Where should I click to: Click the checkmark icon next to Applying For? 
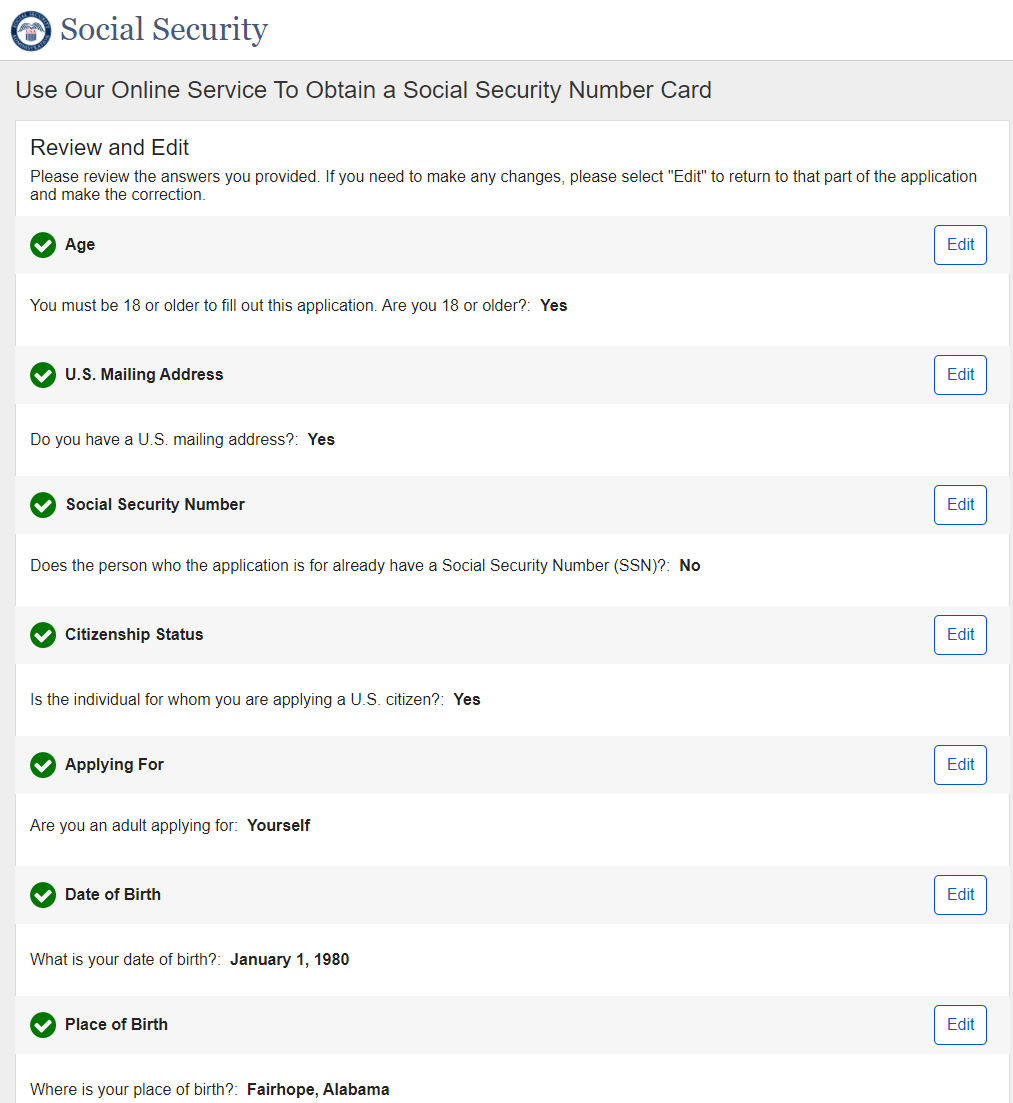tap(43, 765)
